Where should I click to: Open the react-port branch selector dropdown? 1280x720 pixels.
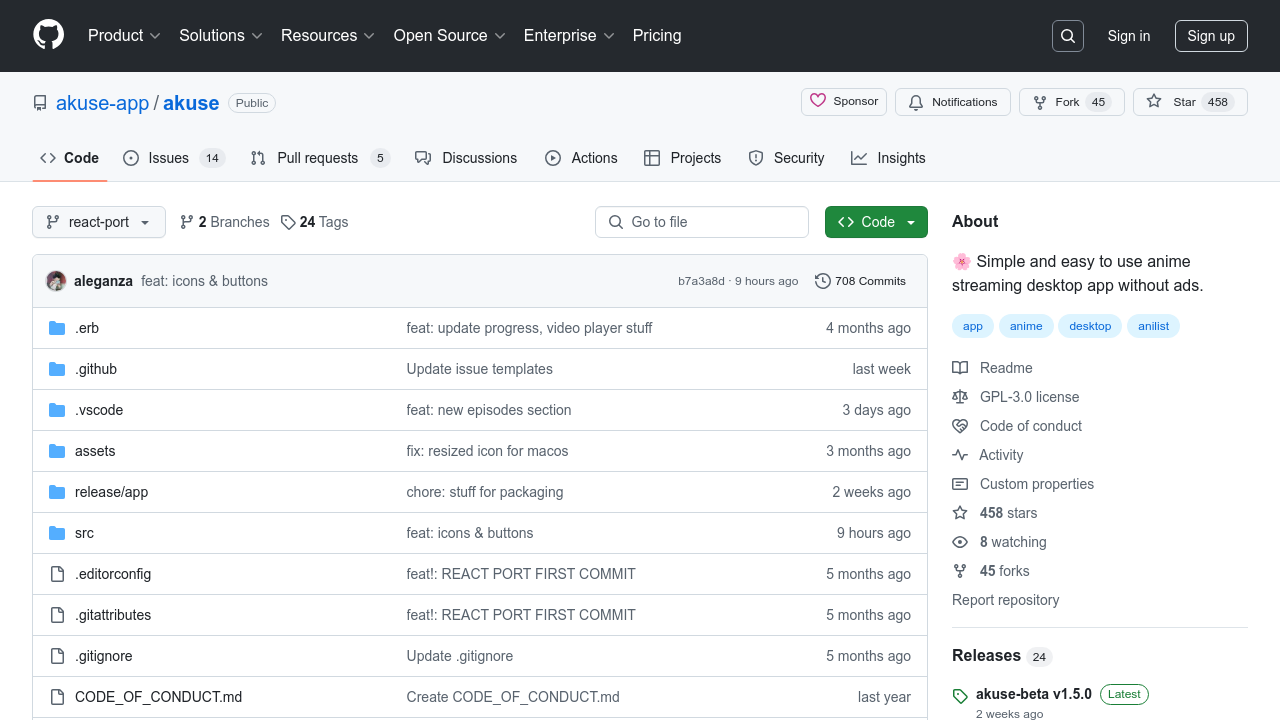click(99, 222)
